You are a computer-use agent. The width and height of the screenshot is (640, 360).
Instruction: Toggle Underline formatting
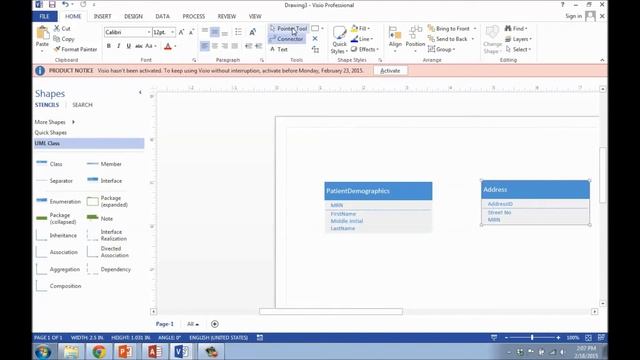tap(129, 46)
